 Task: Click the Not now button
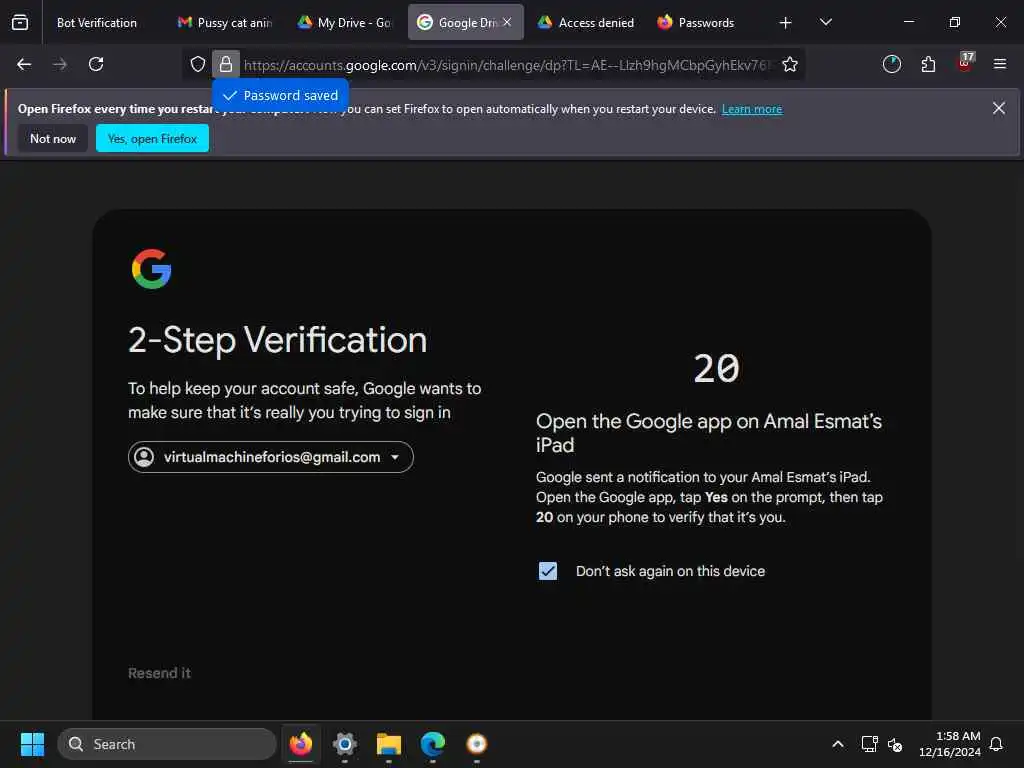point(53,138)
